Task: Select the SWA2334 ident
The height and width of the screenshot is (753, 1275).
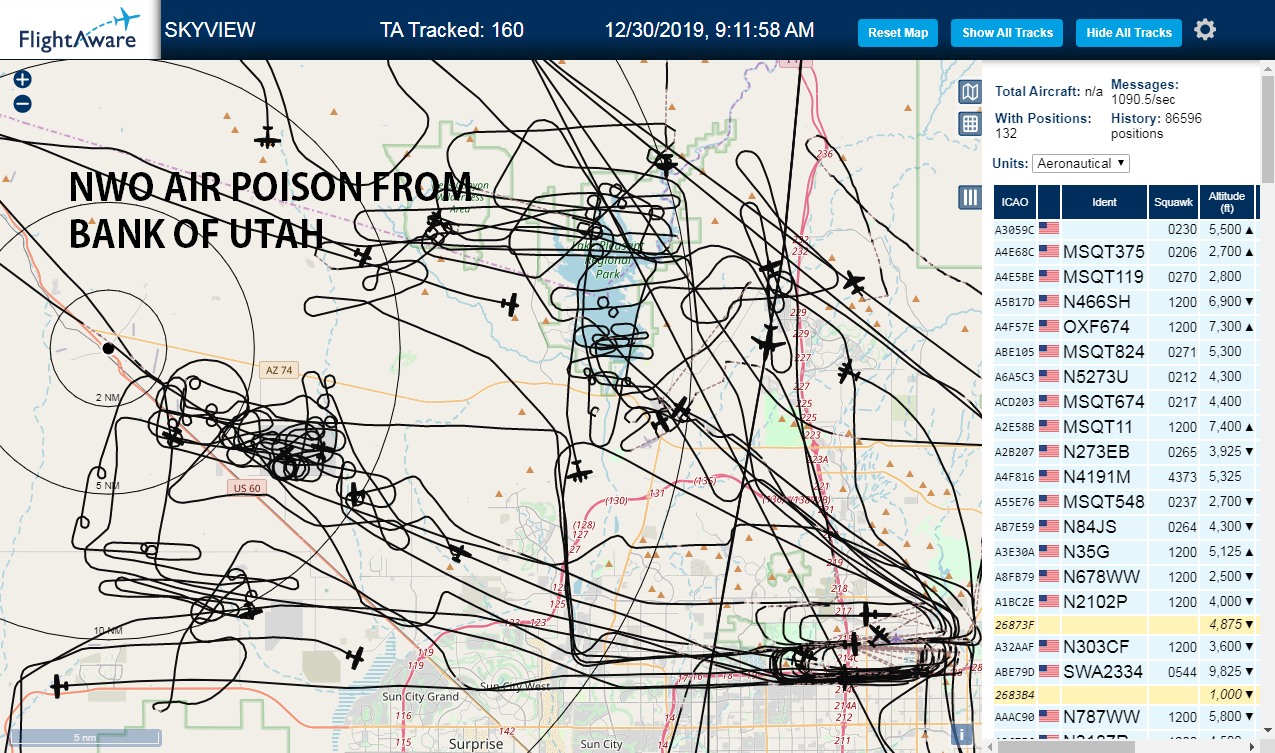Action: [x=1103, y=672]
